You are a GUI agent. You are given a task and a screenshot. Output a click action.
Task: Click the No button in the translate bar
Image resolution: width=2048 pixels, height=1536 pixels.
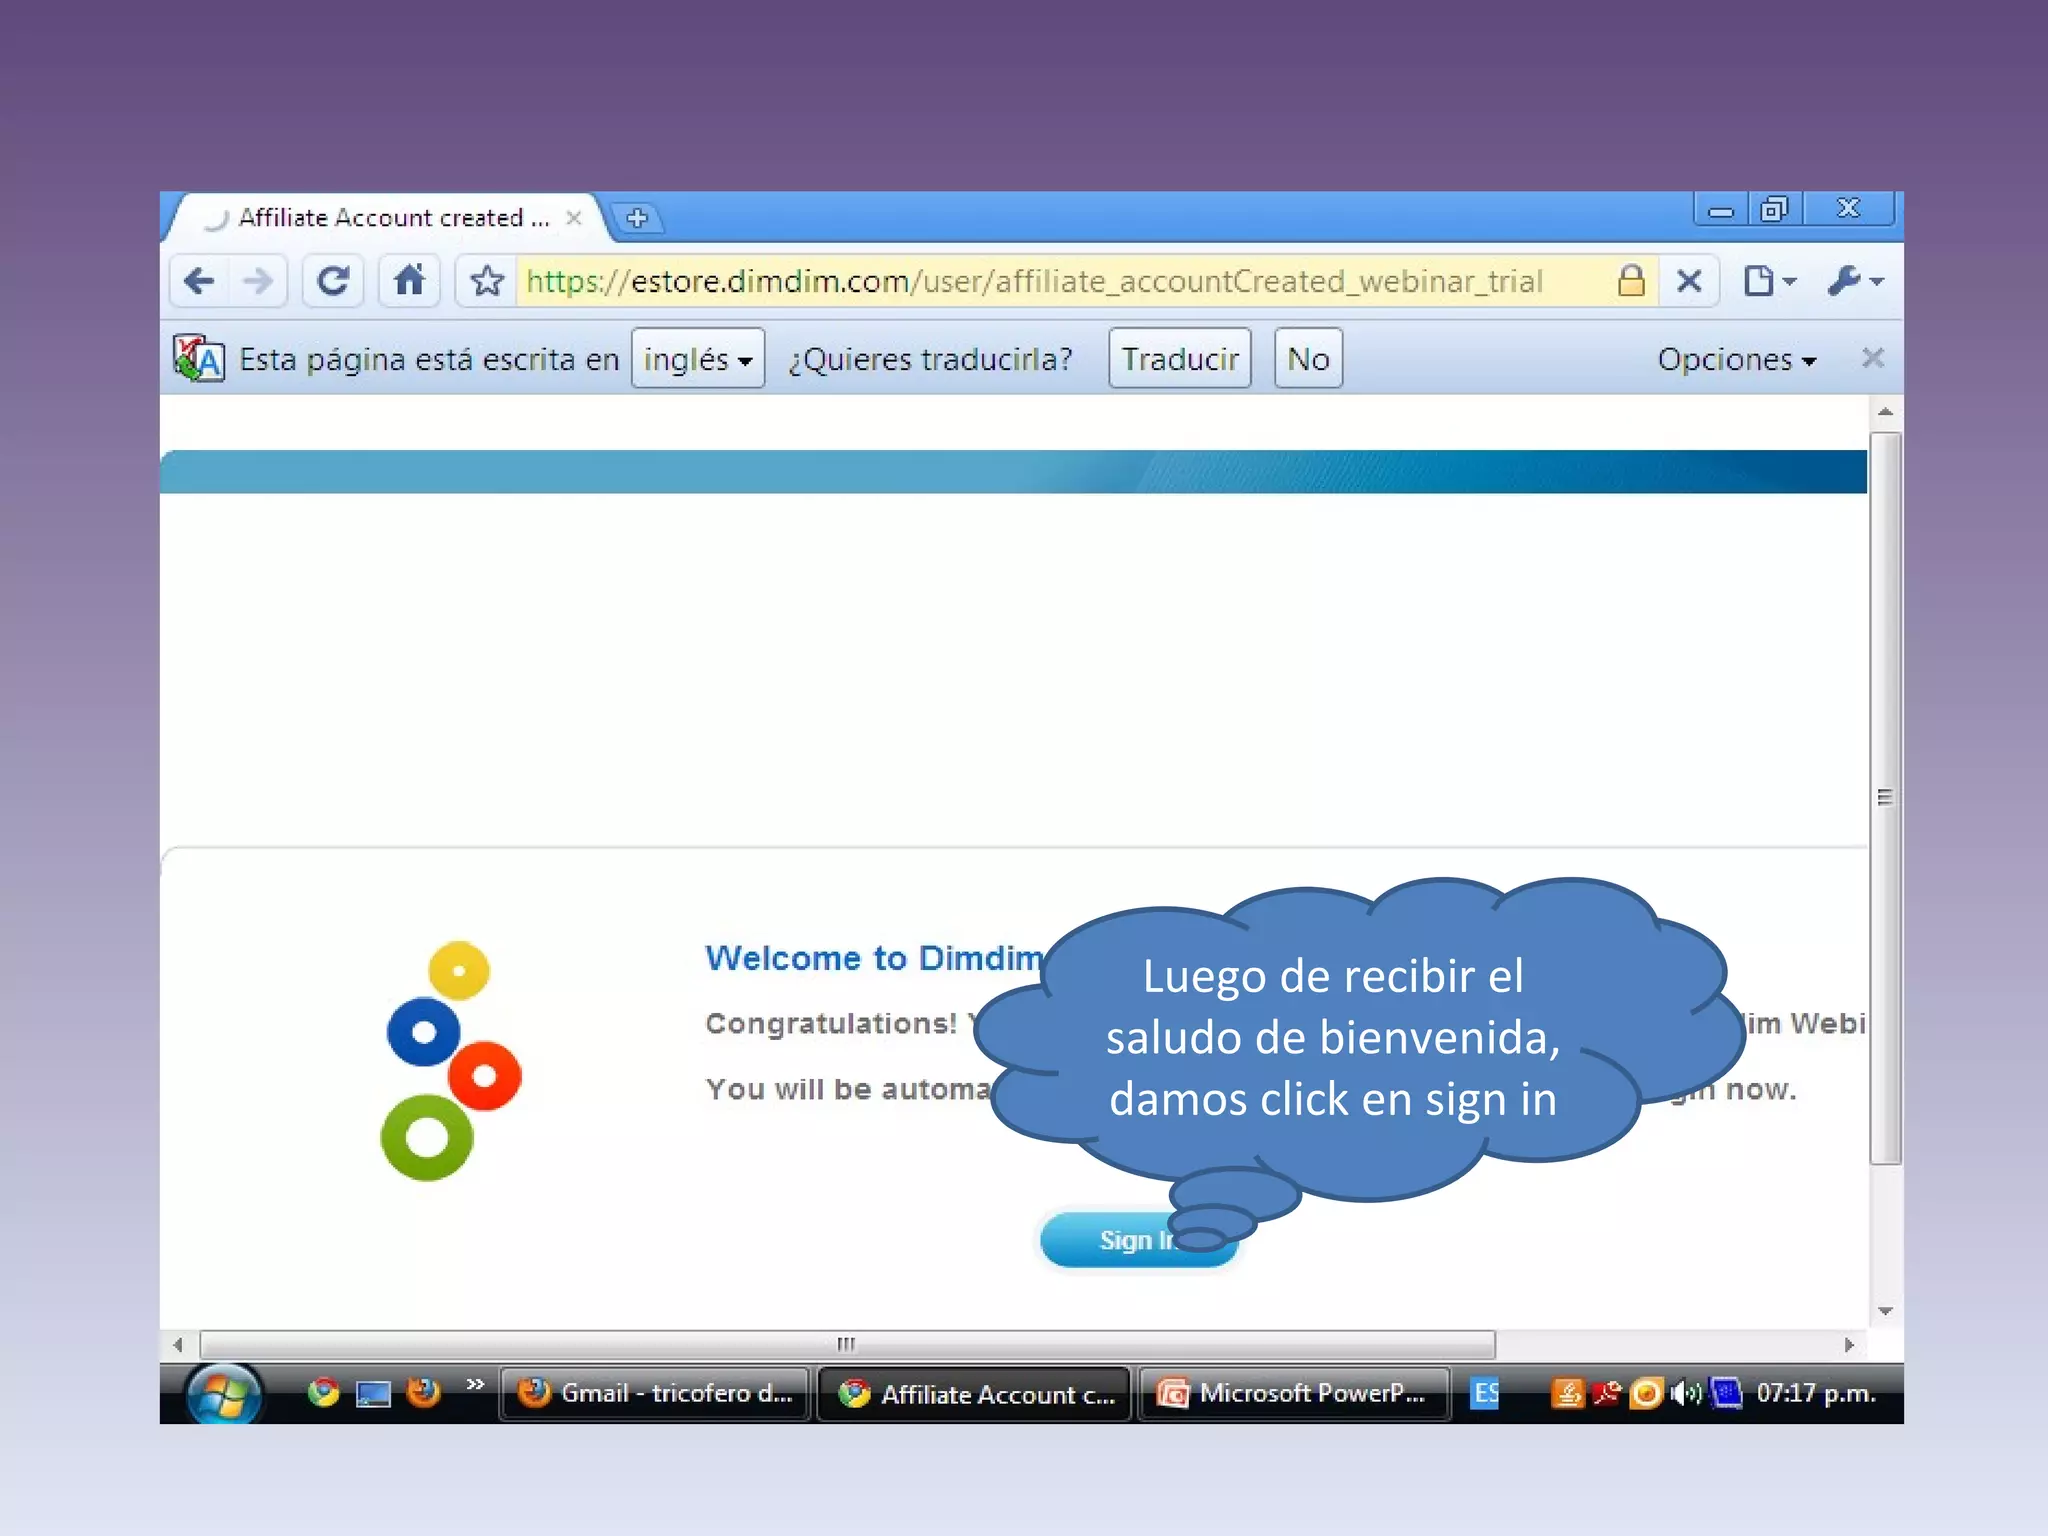click(x=1308, y=358)
